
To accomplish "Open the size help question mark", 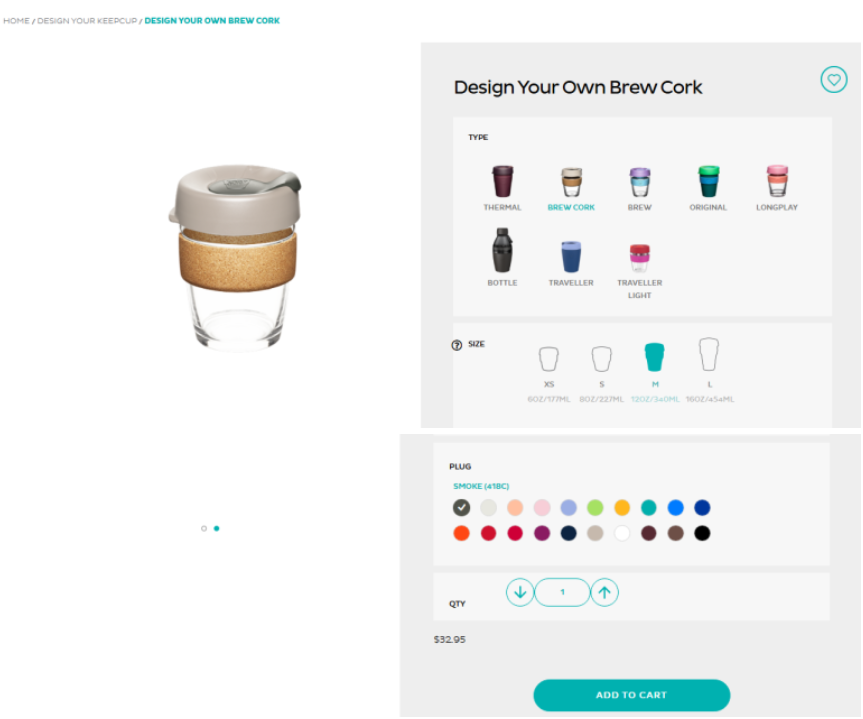I will [456, 345].
